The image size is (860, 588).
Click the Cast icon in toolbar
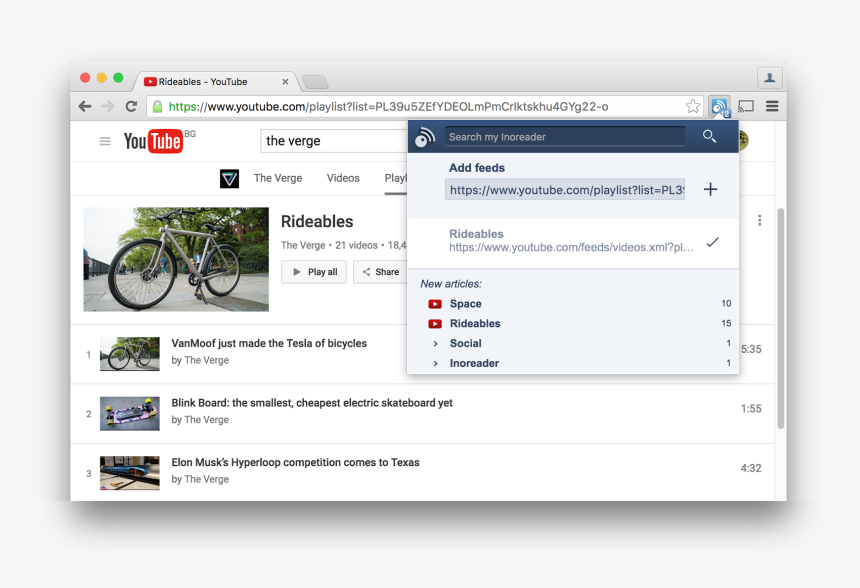coord(746,106)
